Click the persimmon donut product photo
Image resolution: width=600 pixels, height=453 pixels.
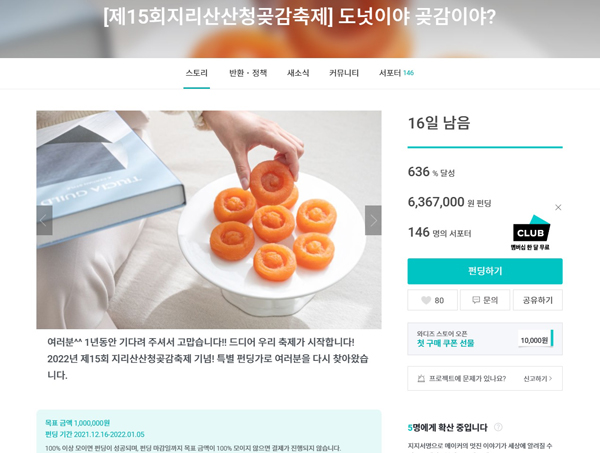(x=209, y=220)
